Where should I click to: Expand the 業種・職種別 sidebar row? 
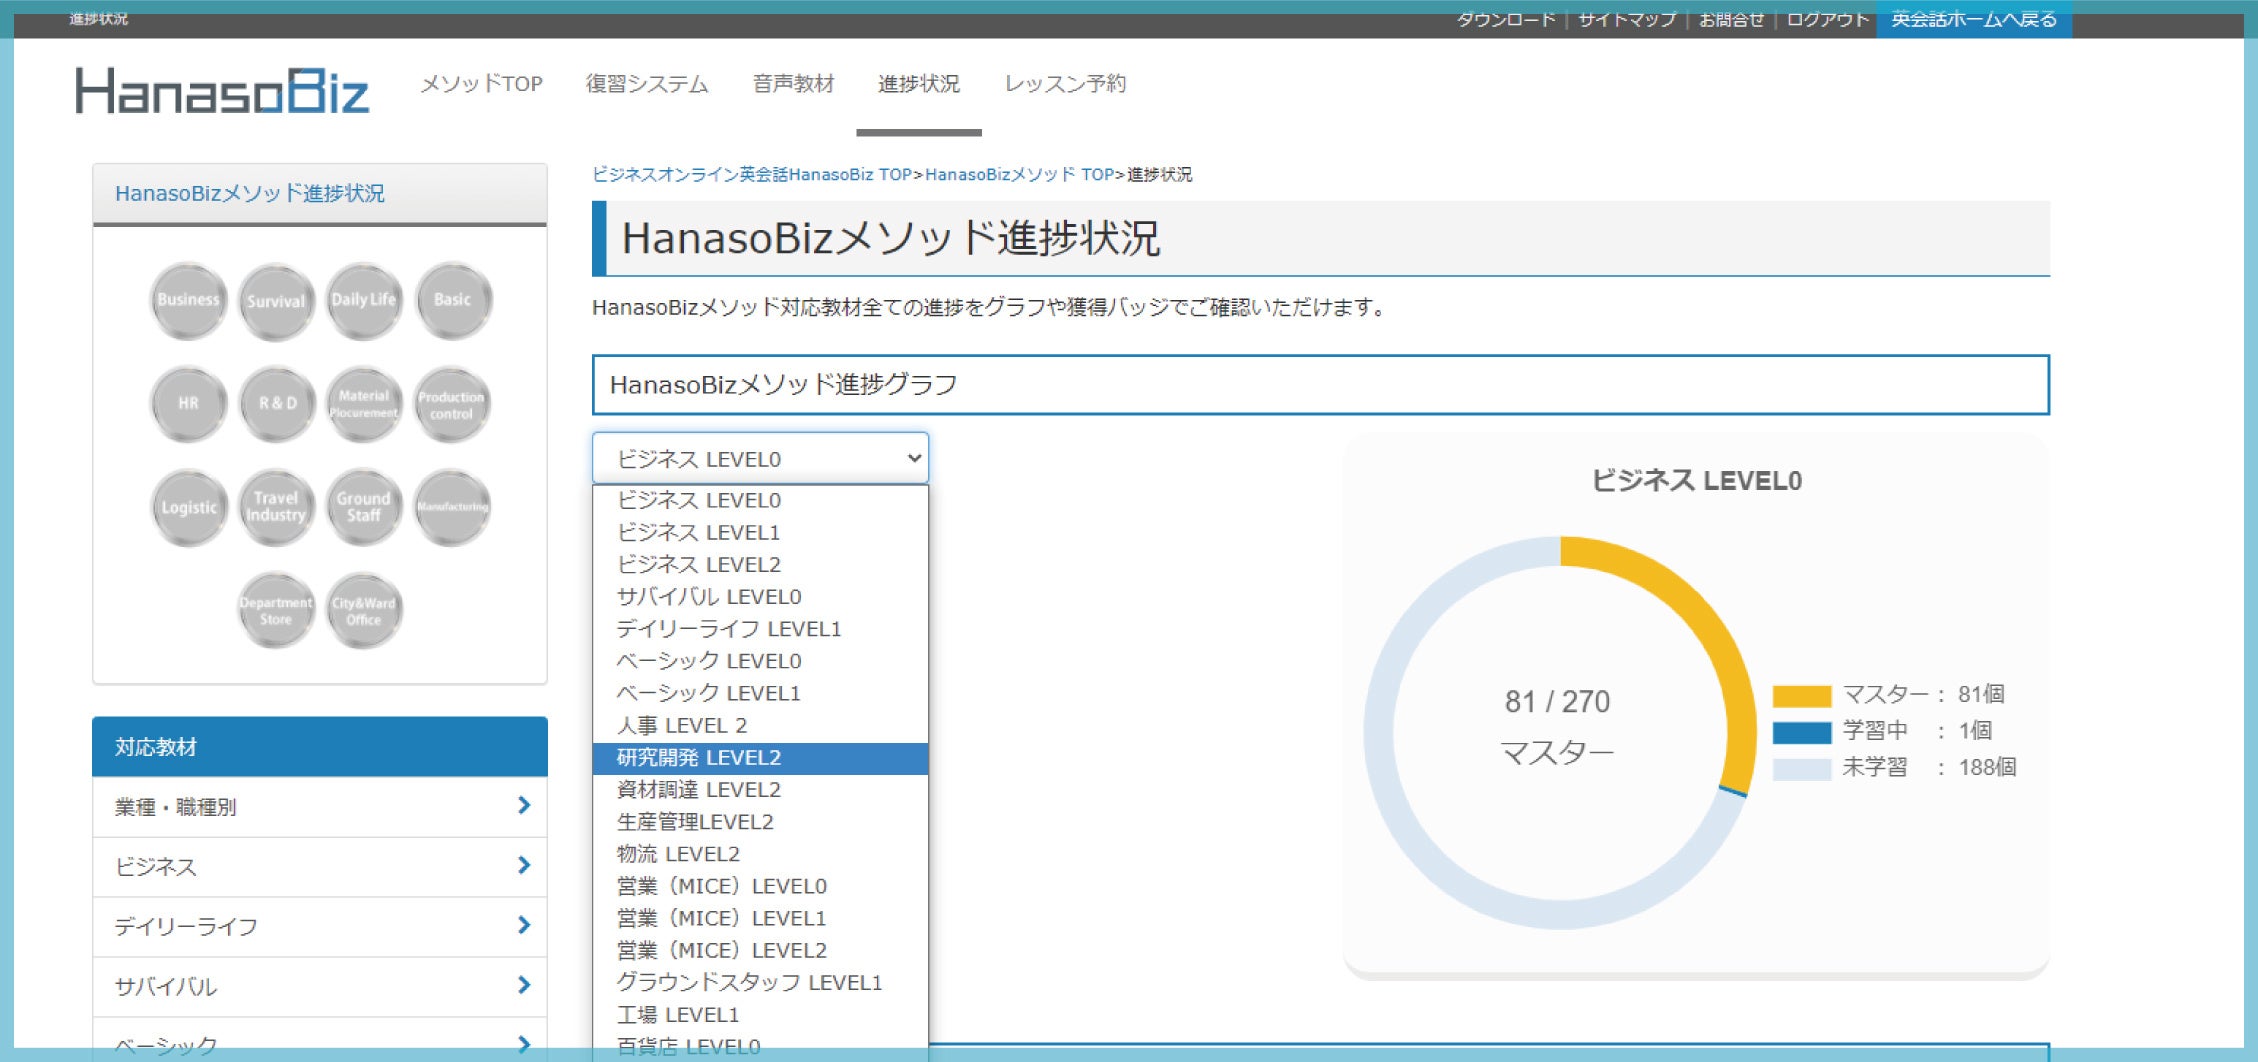pyautogui.click(x=320, y=807)
